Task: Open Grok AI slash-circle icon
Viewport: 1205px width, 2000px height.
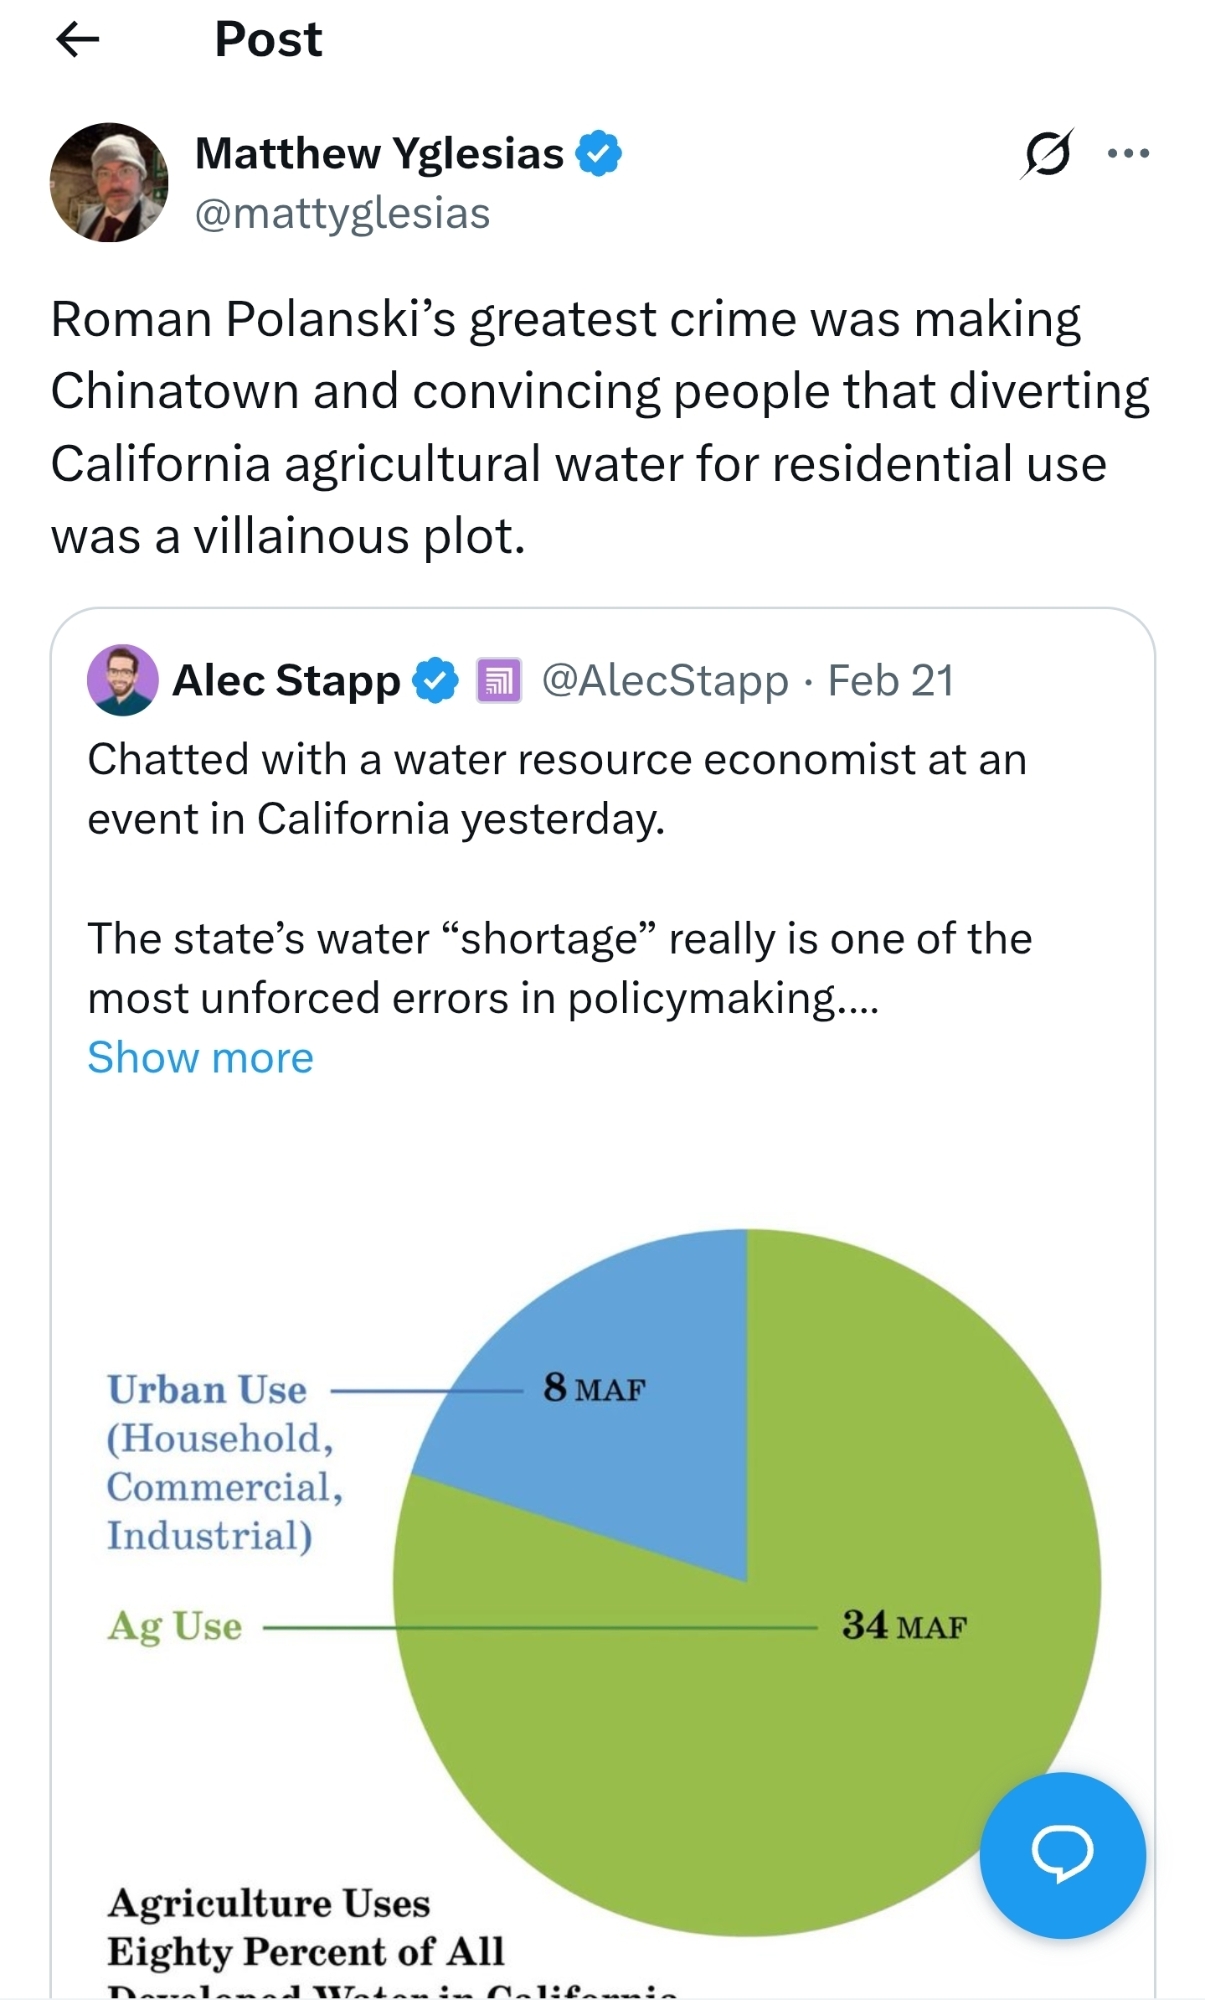Action: [1047, 154]
